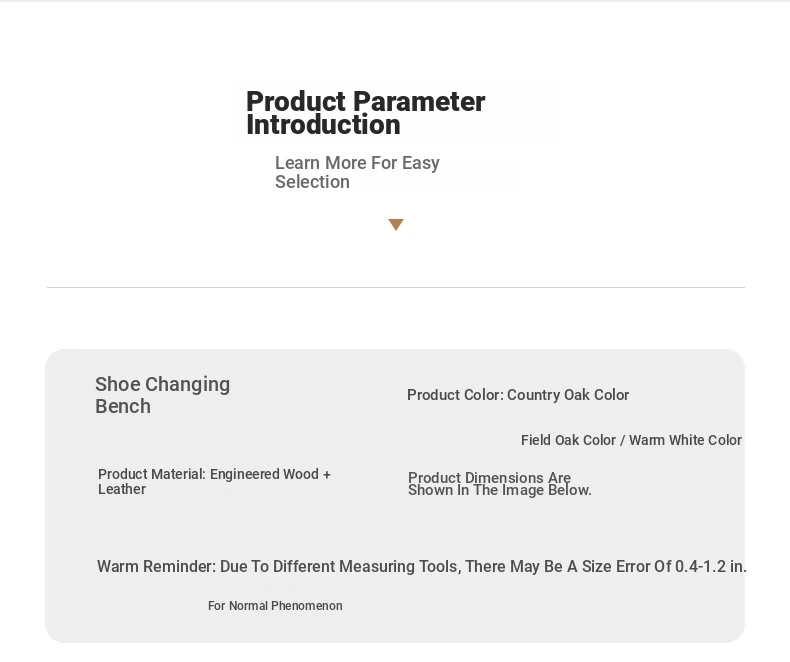This screenshot has width=790, height=662.
Task: Click "Shown In The Image Below." text
Action: coord(500,490)
